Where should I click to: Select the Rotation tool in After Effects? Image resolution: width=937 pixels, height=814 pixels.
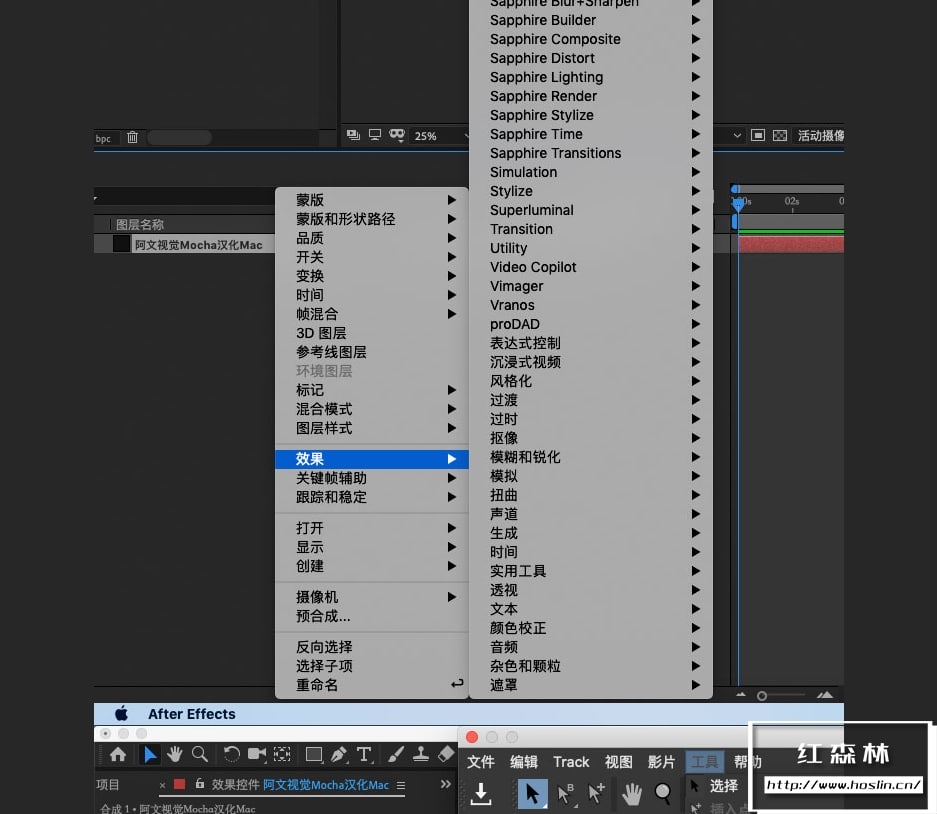231,755
